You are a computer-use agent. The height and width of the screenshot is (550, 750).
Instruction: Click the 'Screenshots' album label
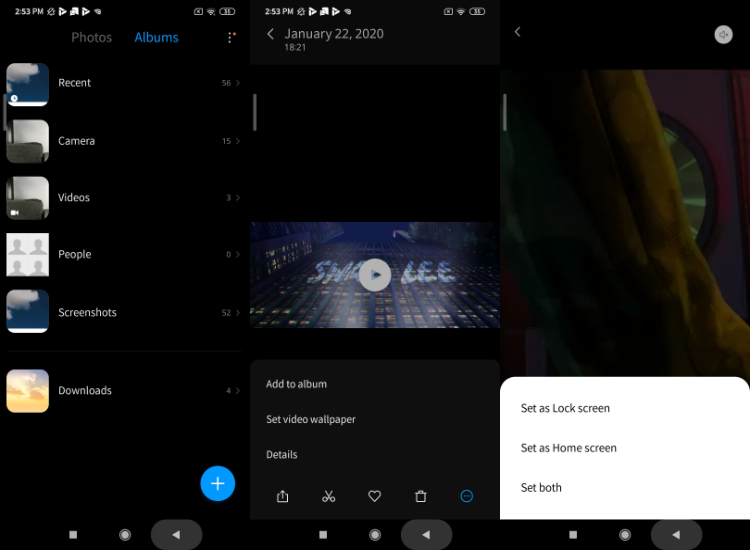tap(87, 312)
